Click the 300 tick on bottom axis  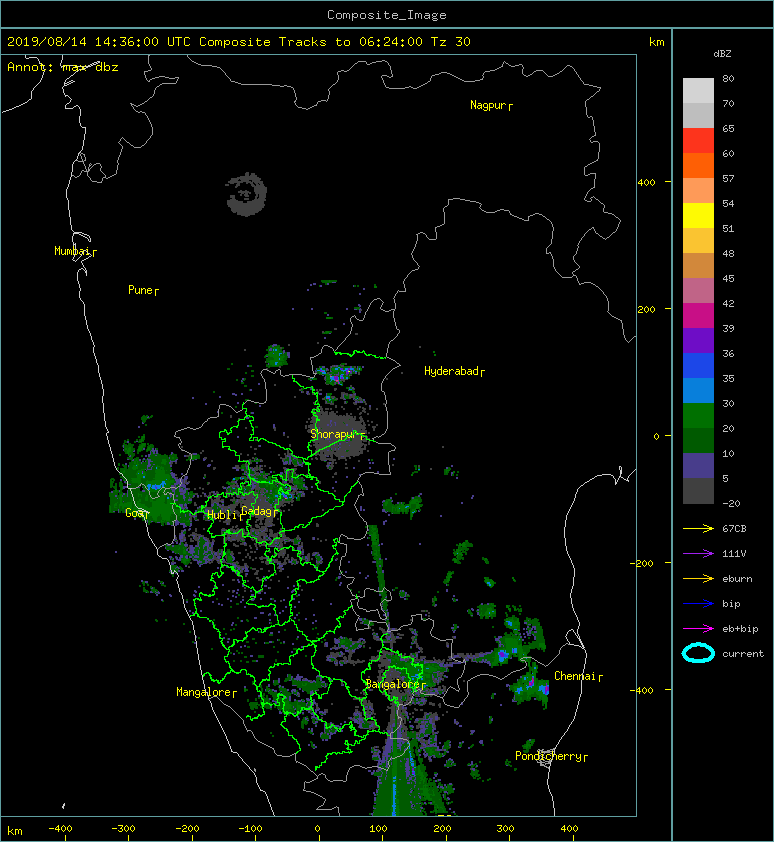click(x=505, y=829)
